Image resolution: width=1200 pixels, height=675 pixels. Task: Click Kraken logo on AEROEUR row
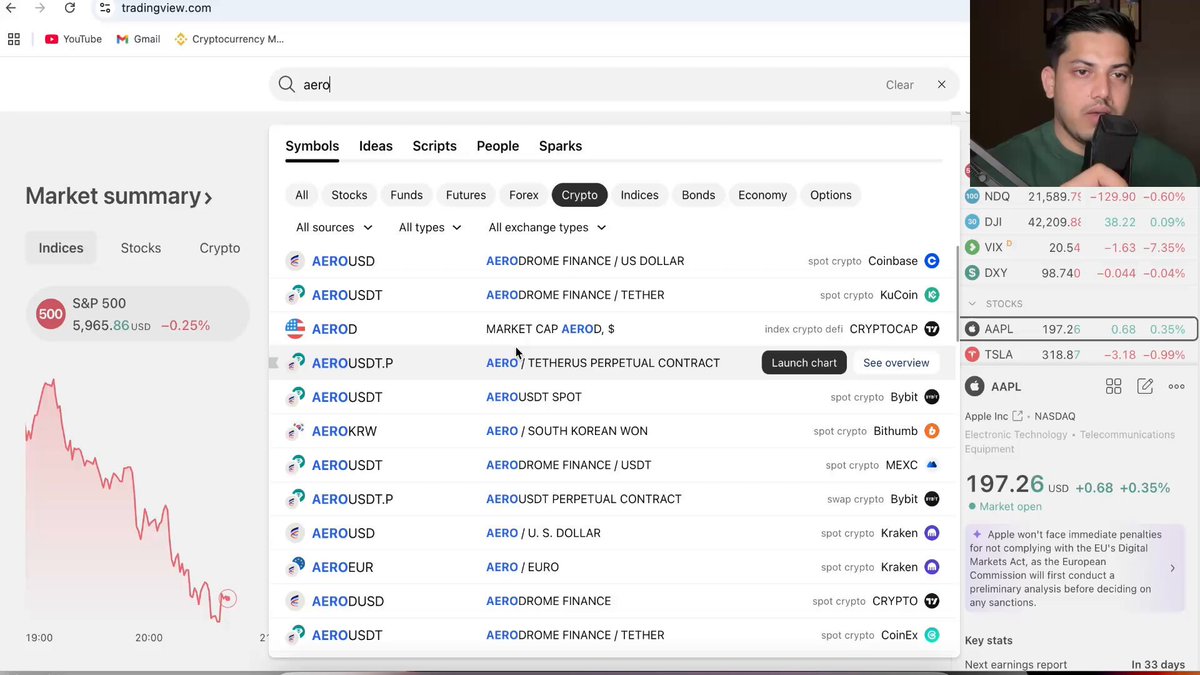point(932,567)
